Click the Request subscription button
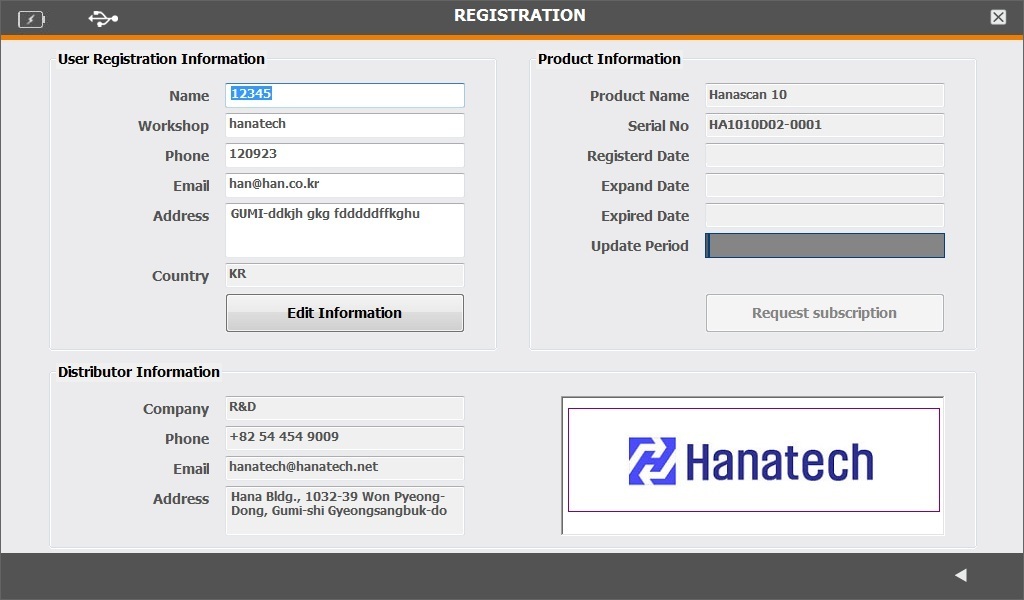The image size is (1024, 600). pyautogui.click(x=824, y=313)
